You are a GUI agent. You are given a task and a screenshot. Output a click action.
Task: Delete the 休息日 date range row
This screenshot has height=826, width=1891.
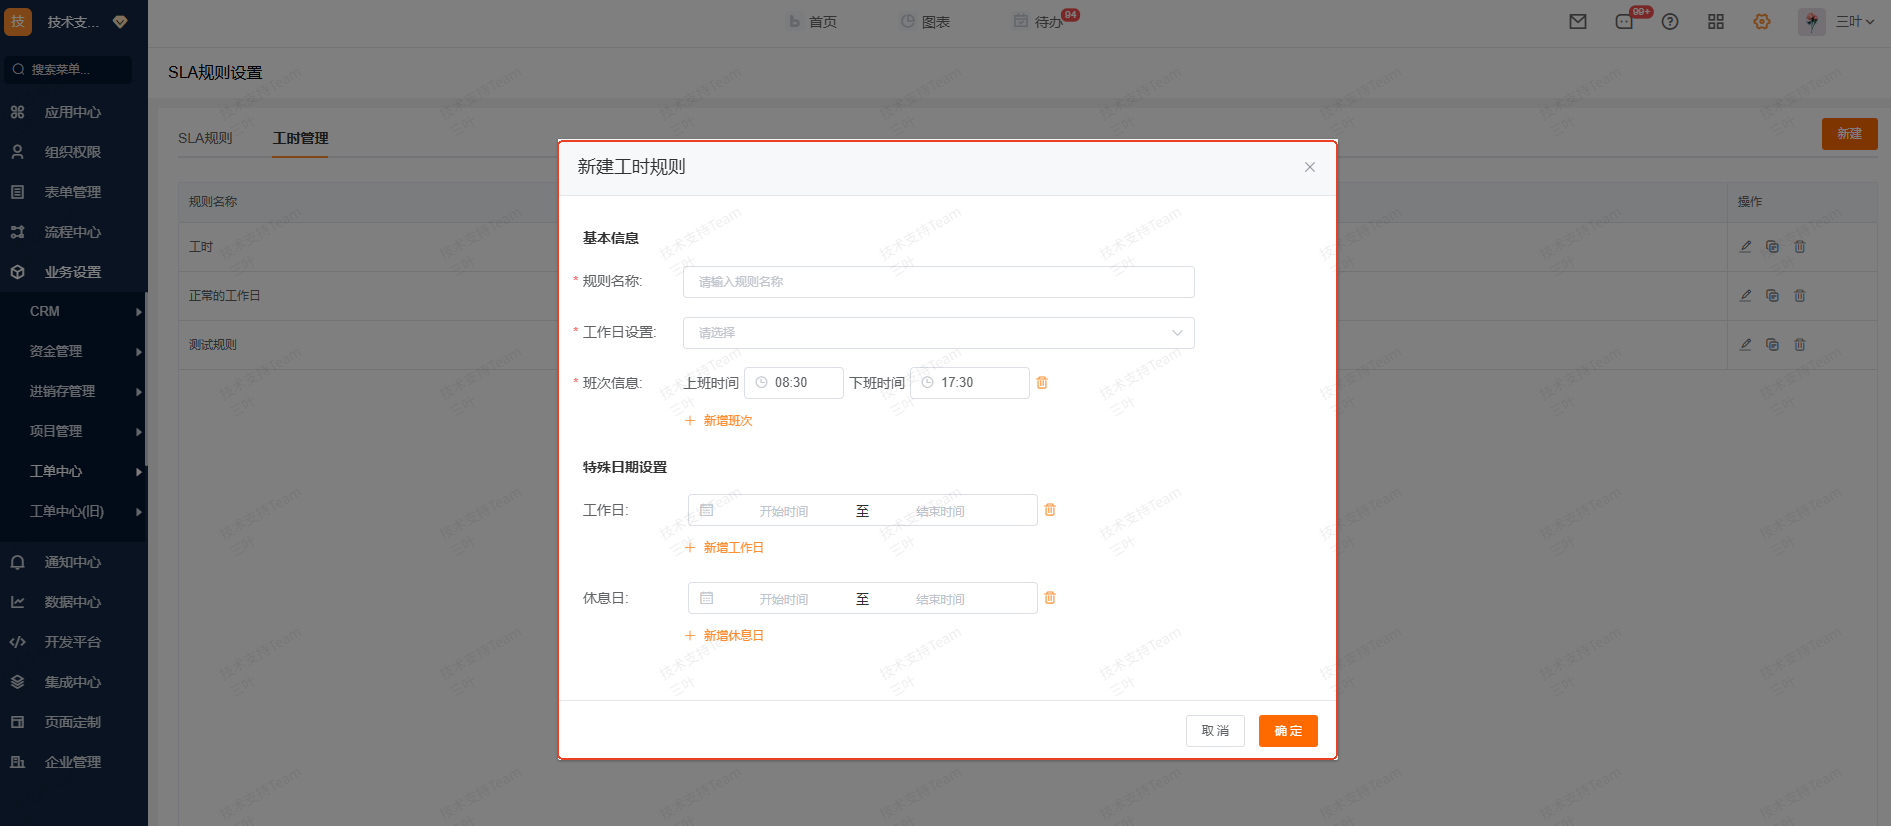(1050, 598)
